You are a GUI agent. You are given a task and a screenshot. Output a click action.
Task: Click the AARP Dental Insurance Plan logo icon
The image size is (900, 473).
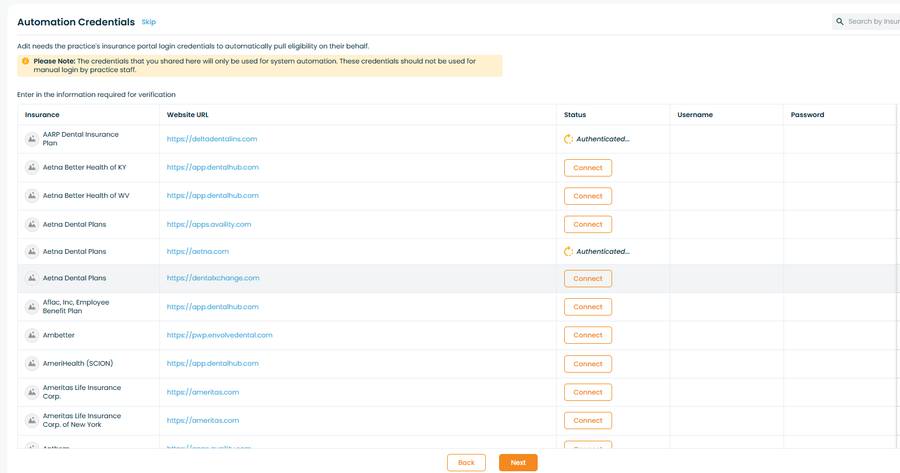[32, 139]
